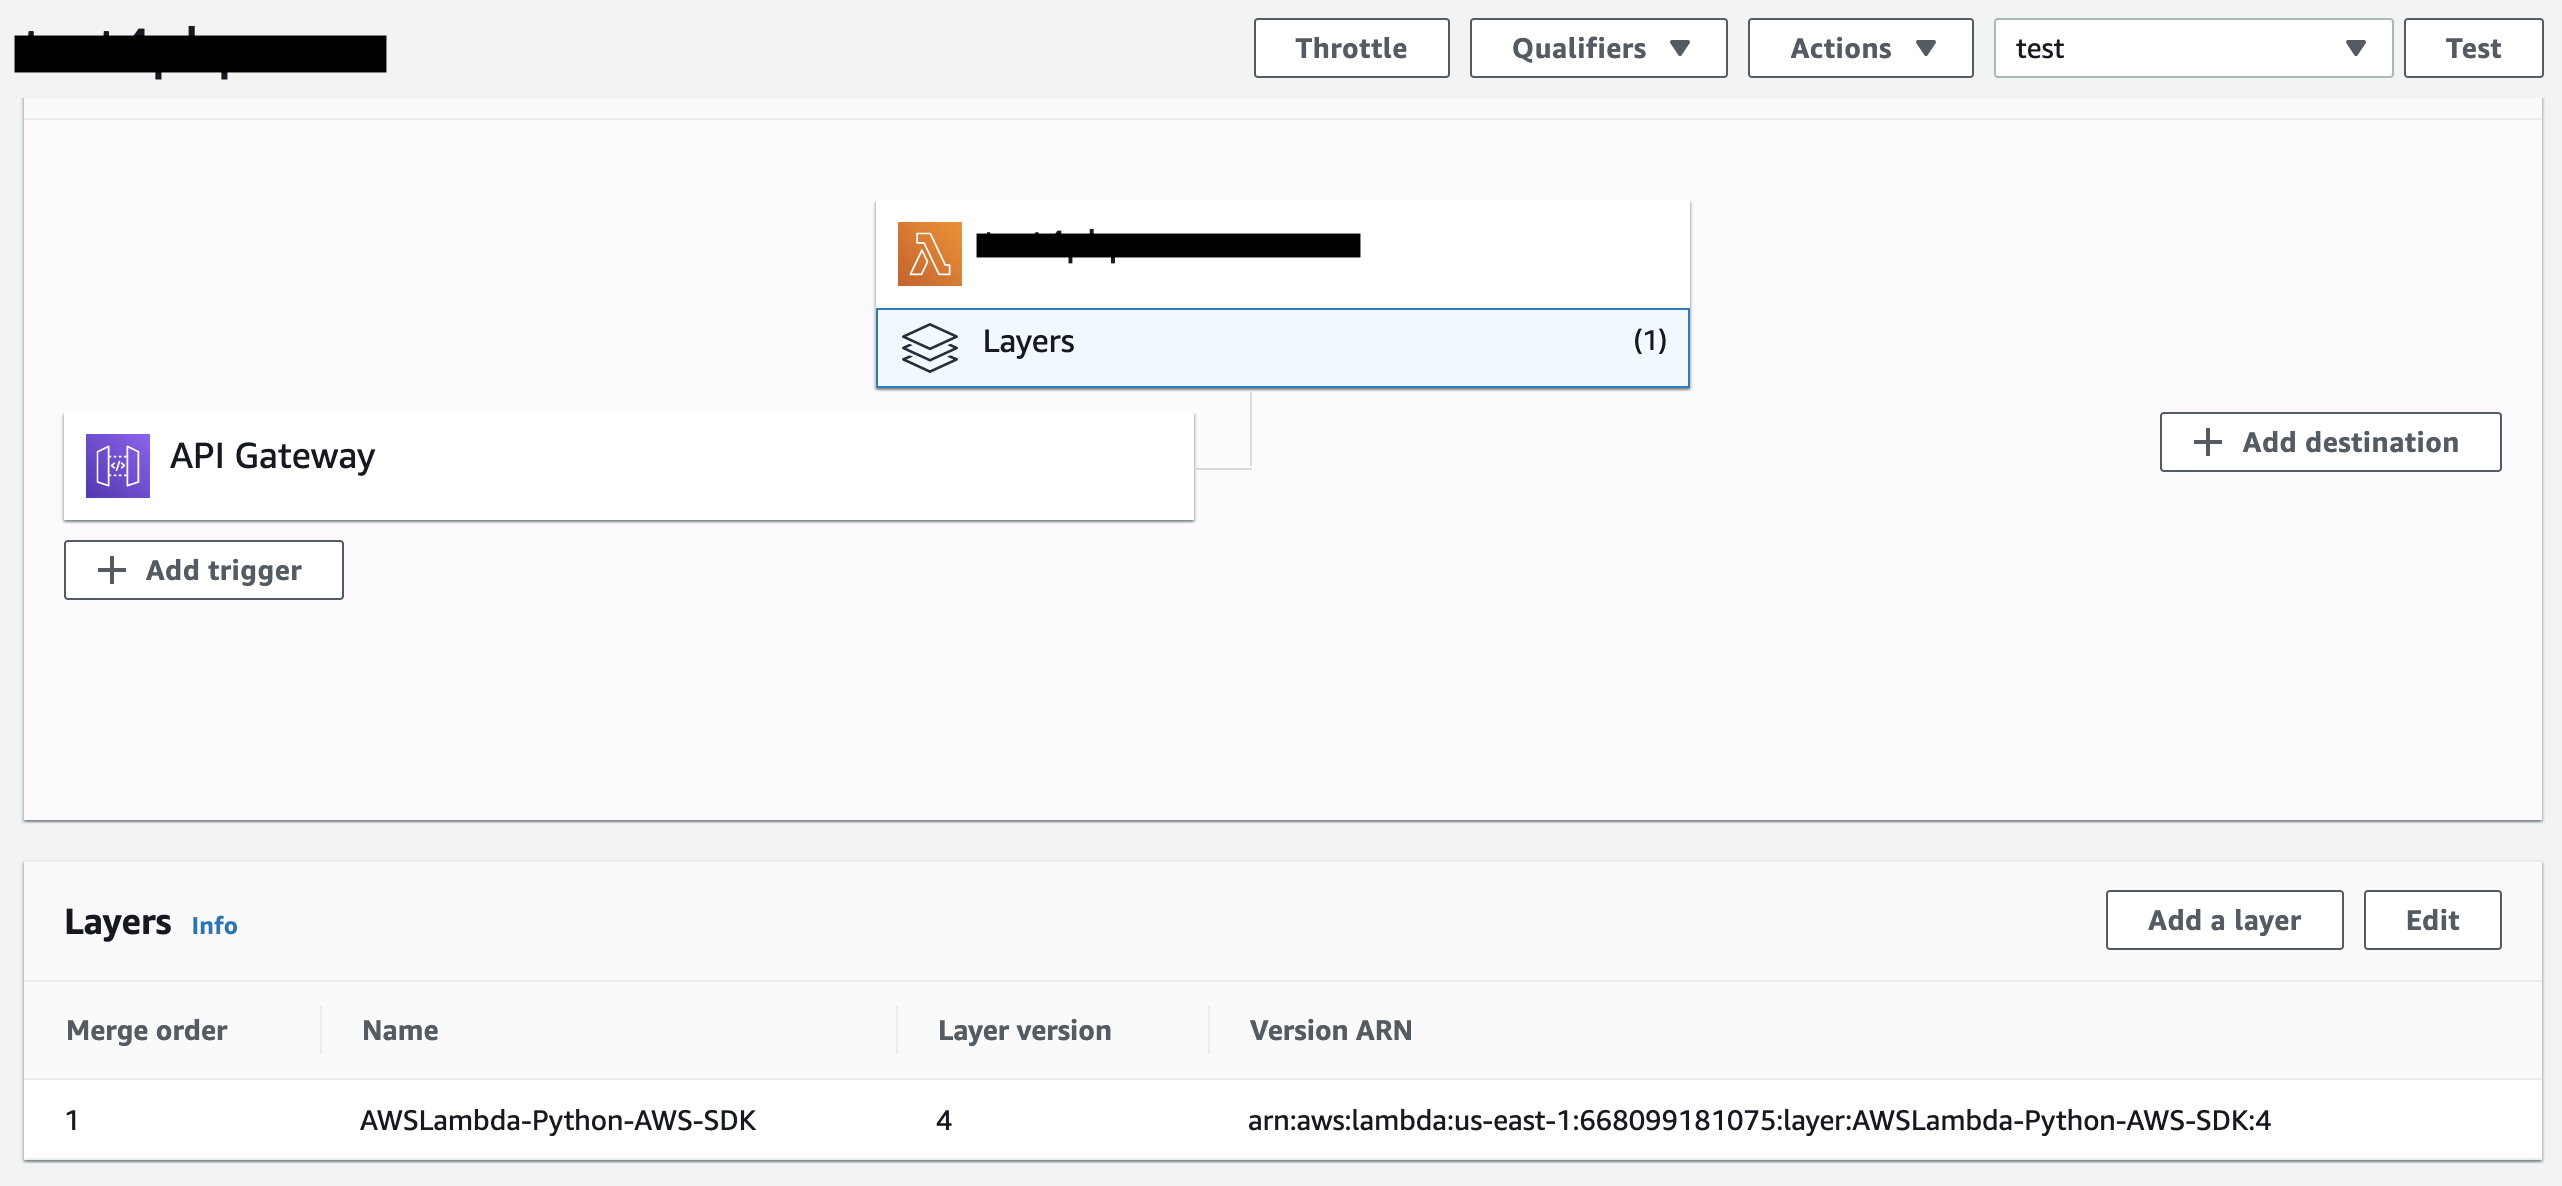The width and height of the screenshot is (2562, 1186).
Task: Run the Test button
Action: pyautogui.click(x=2473, y=48)
